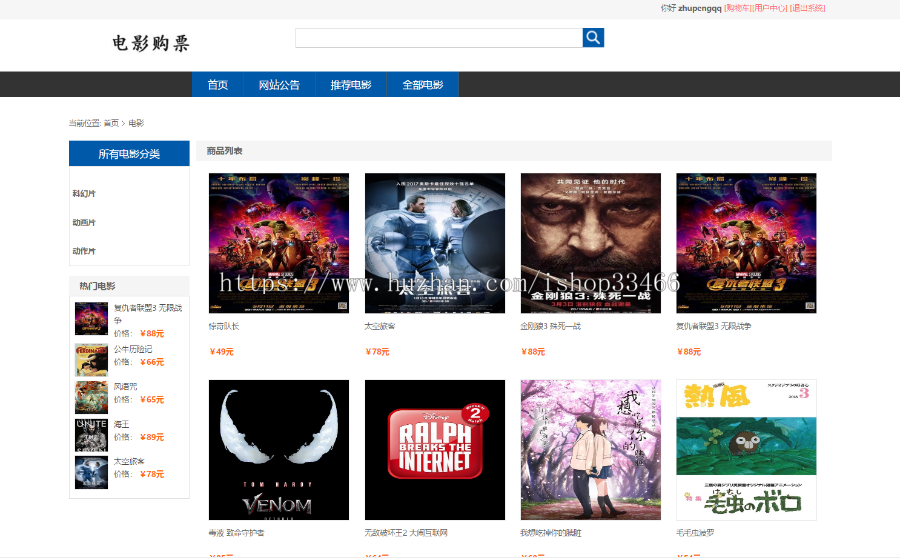900x560 pixels.
Task: Click the zhupengqq username at top
Action: click(700, 8)
